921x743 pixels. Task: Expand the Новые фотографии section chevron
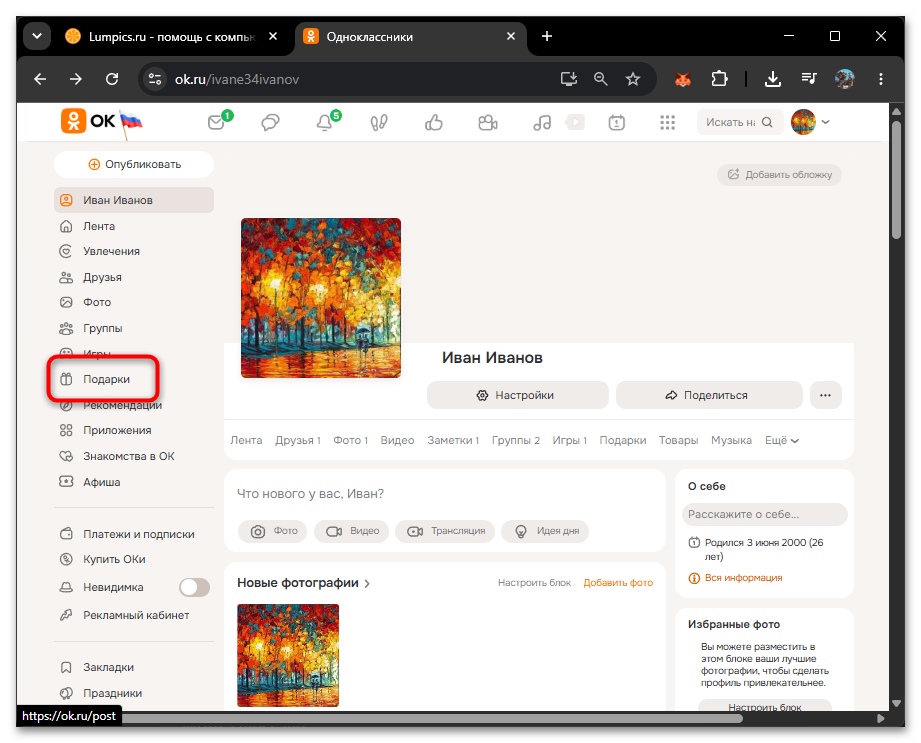click(367, 583)
